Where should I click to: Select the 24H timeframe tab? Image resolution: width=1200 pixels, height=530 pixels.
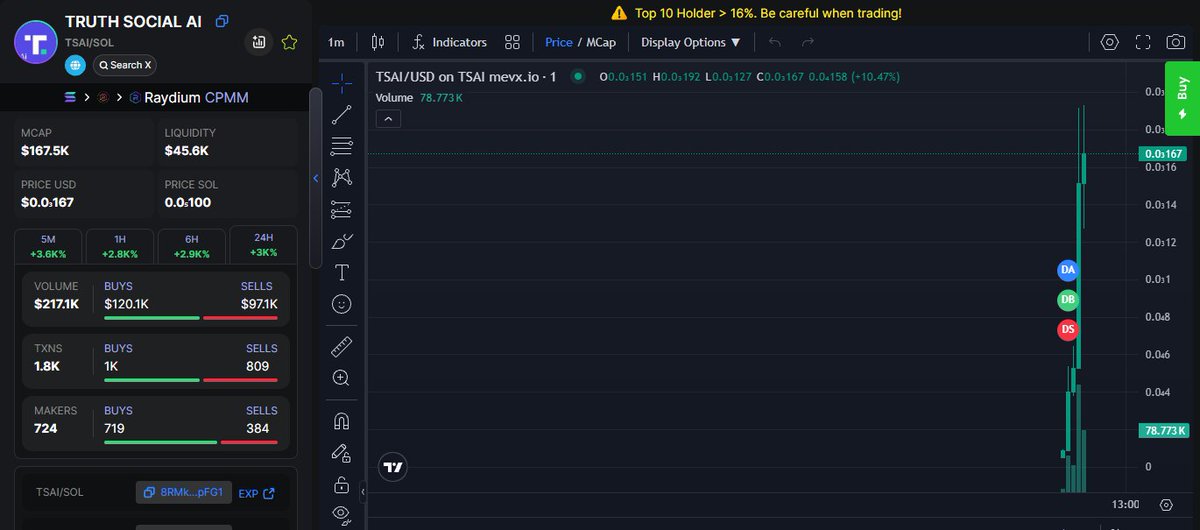[263, 244]
